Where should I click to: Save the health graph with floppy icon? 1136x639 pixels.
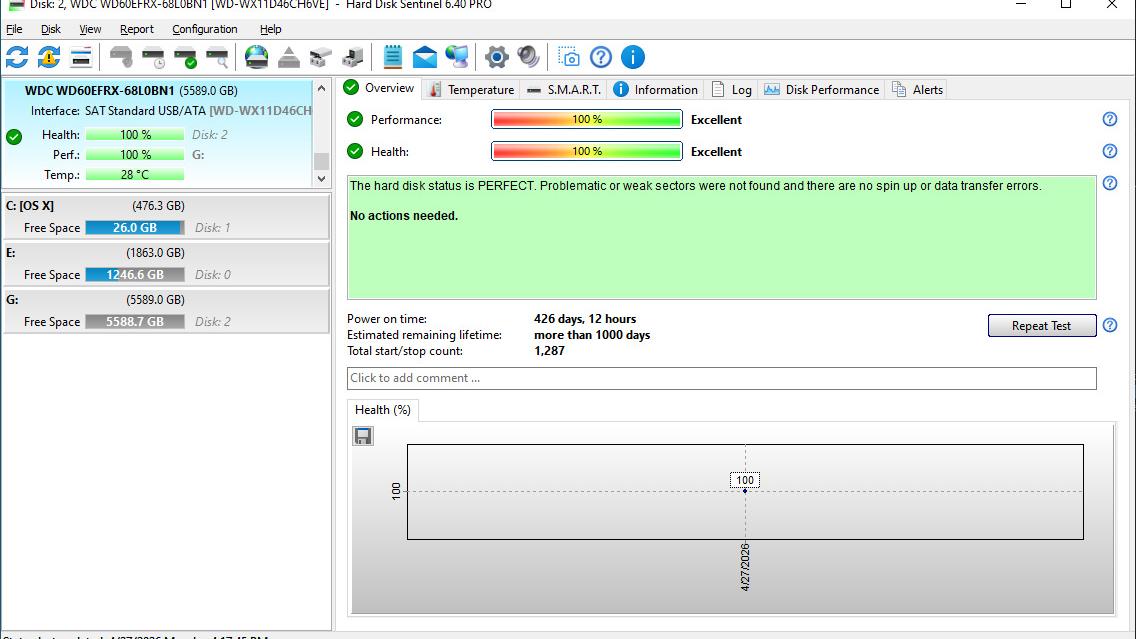[363, 435]
